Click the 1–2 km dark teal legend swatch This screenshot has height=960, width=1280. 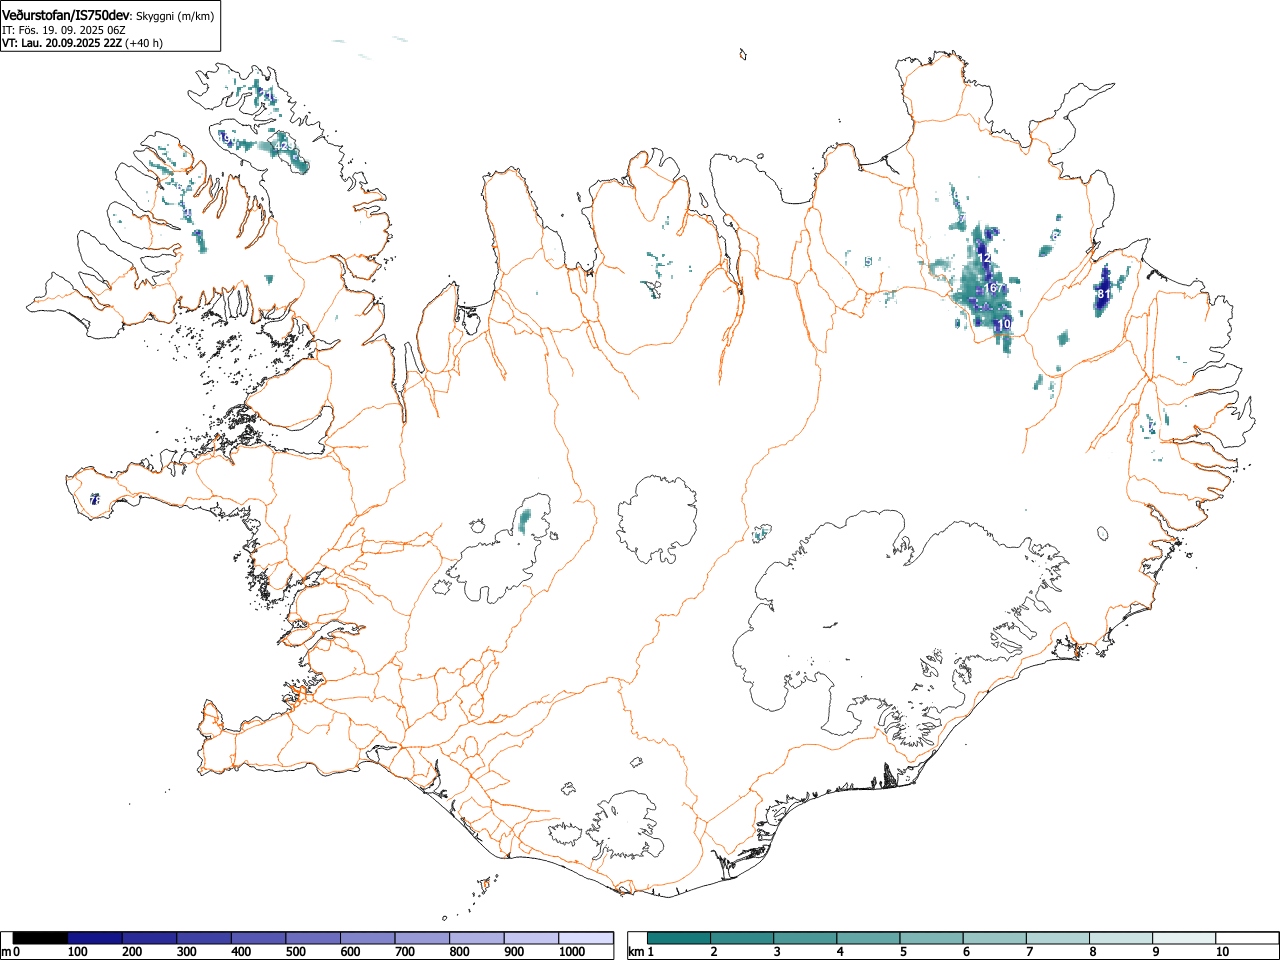tap(679, 938)
